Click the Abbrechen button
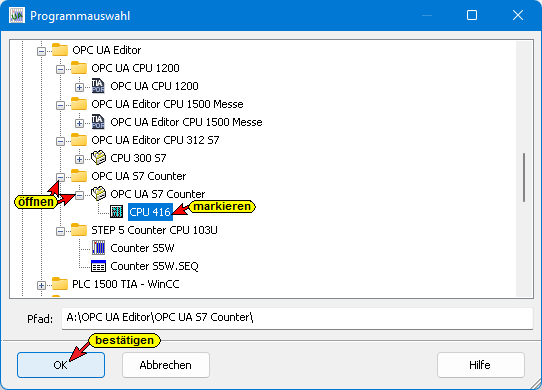Screen dimensions: 542x390 (166, 365)
